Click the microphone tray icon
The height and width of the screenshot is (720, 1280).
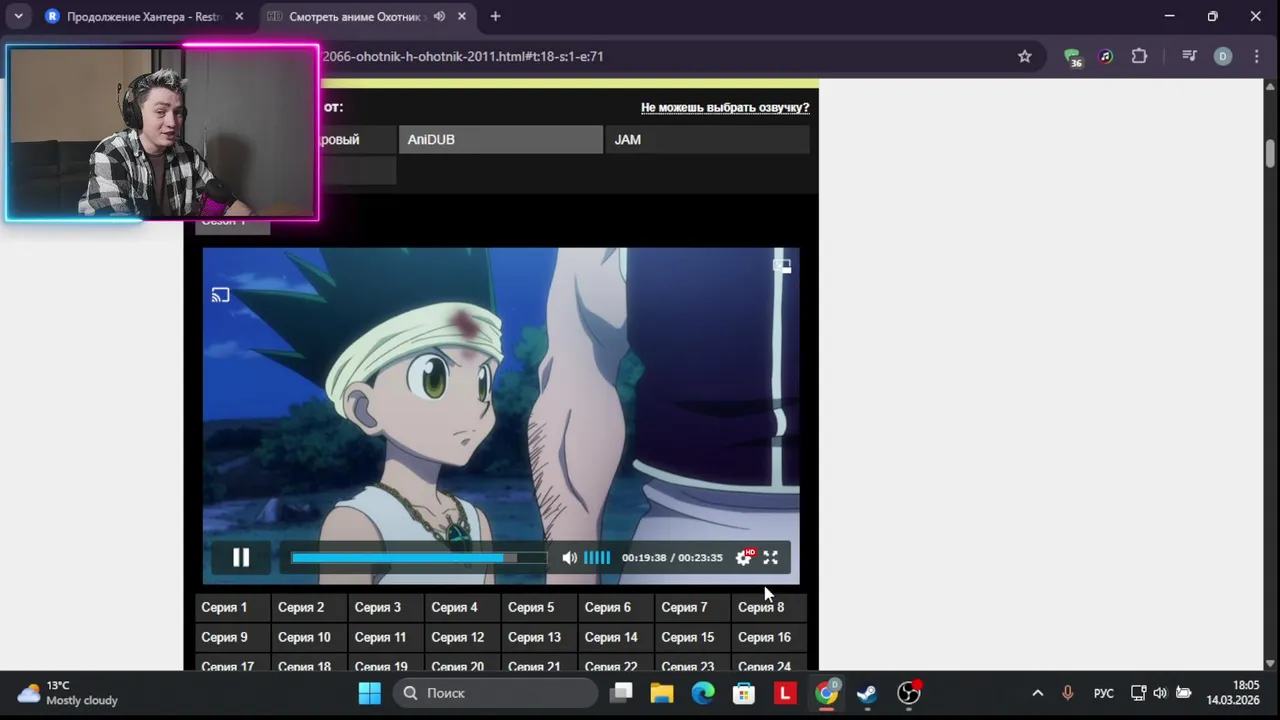1068,693
